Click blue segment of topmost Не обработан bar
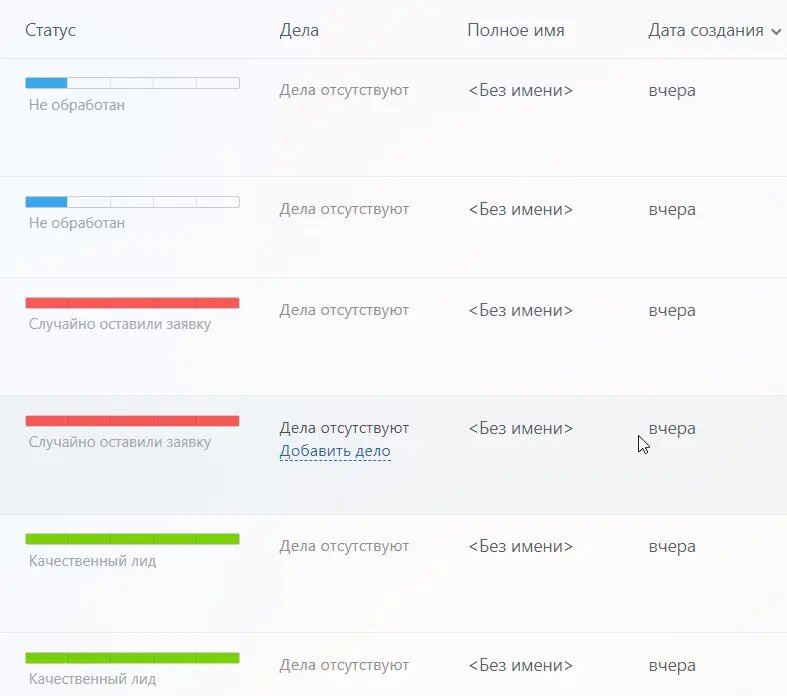This screenshot has width=787, height=696. [x=46, y=83]
